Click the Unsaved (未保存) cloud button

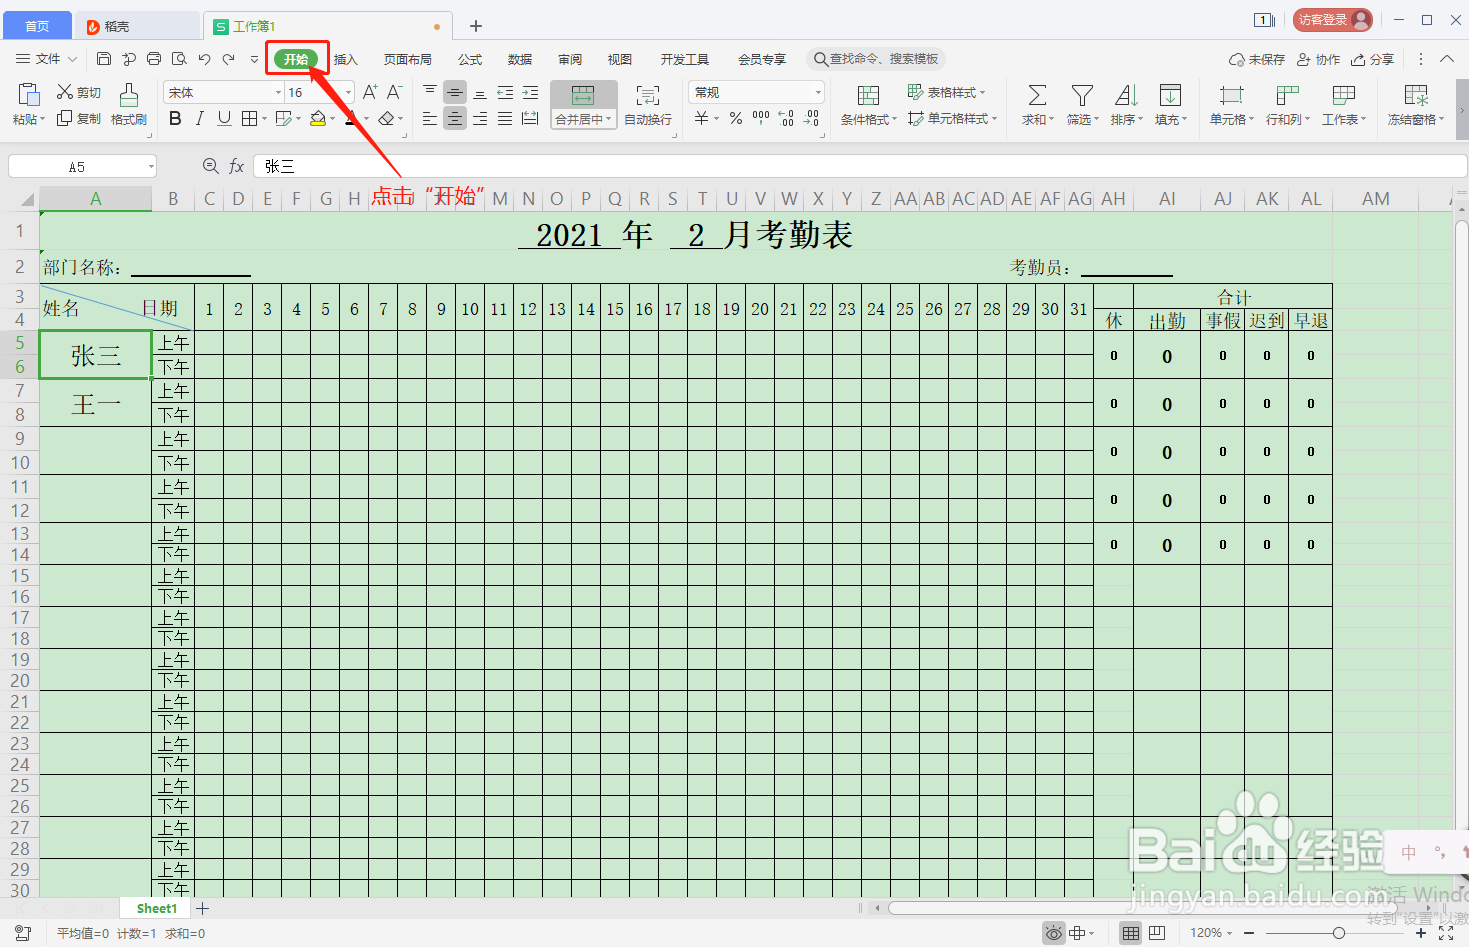click(x=1257, y=59)
